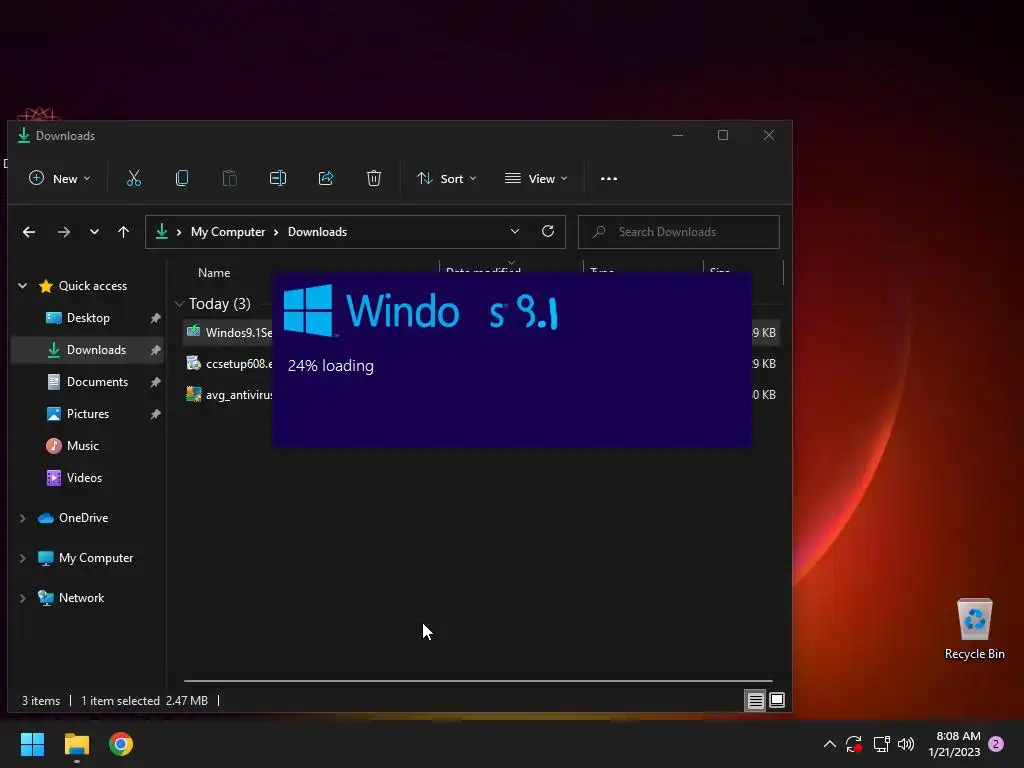Image resolution: width=1024 pixels, height=768 pixels.
Task: Click My Computer in the address path
Action: coord(228,232)
